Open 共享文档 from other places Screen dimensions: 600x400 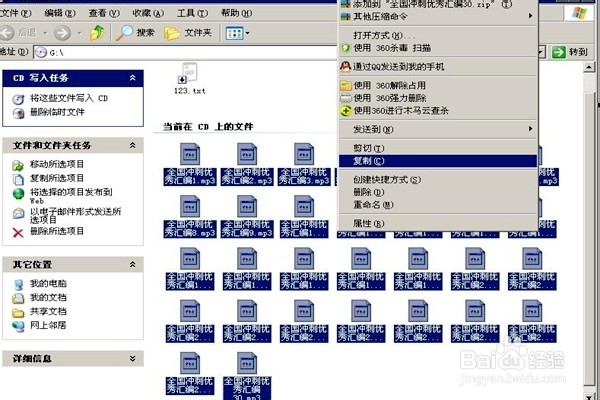click(48, 312)
